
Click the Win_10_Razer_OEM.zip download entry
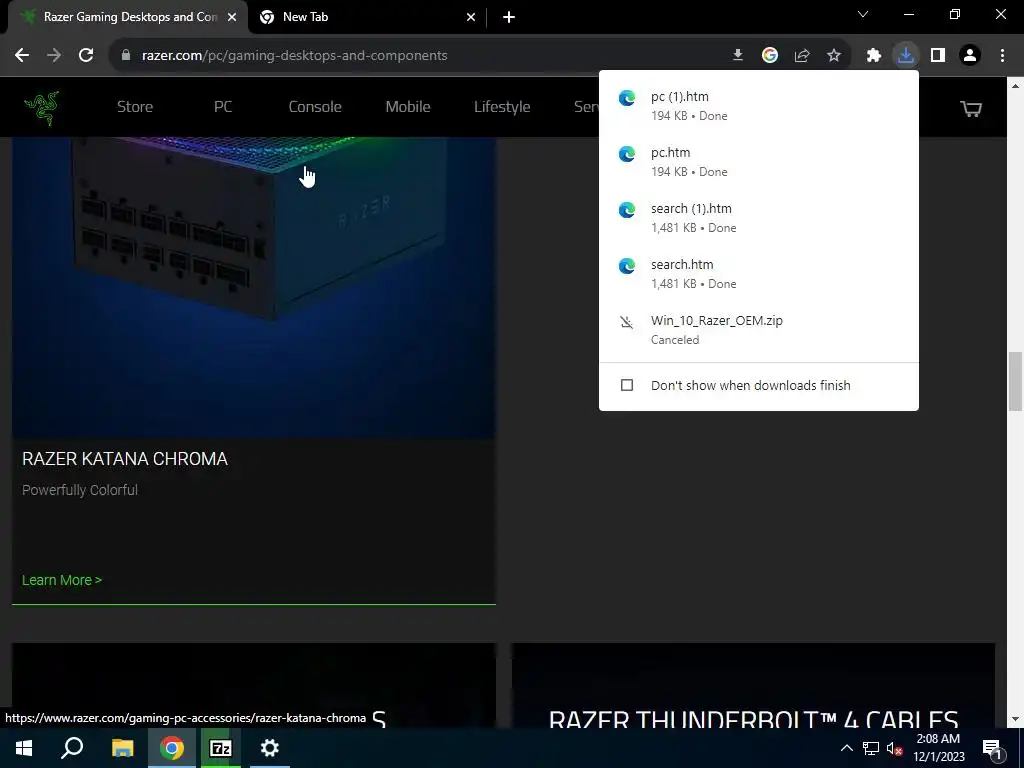759,330
